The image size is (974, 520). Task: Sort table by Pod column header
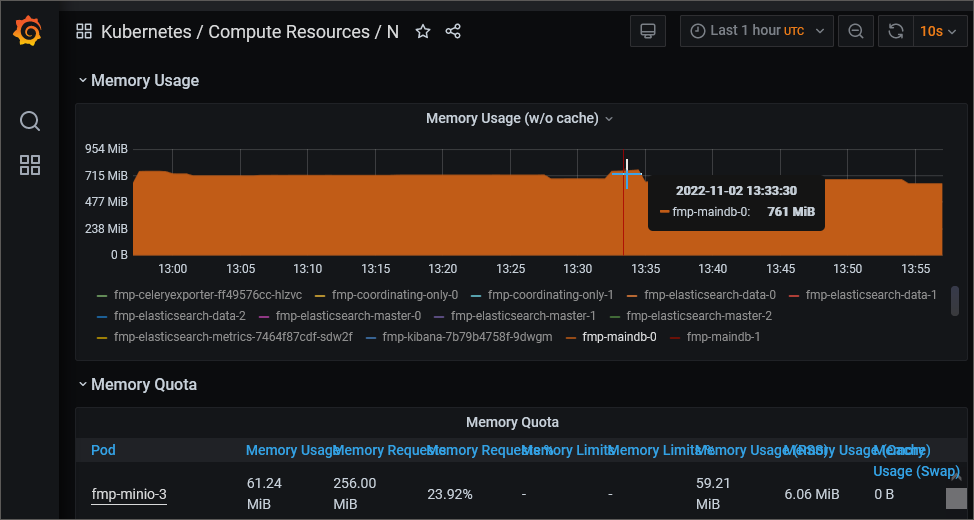pos(104,451)
